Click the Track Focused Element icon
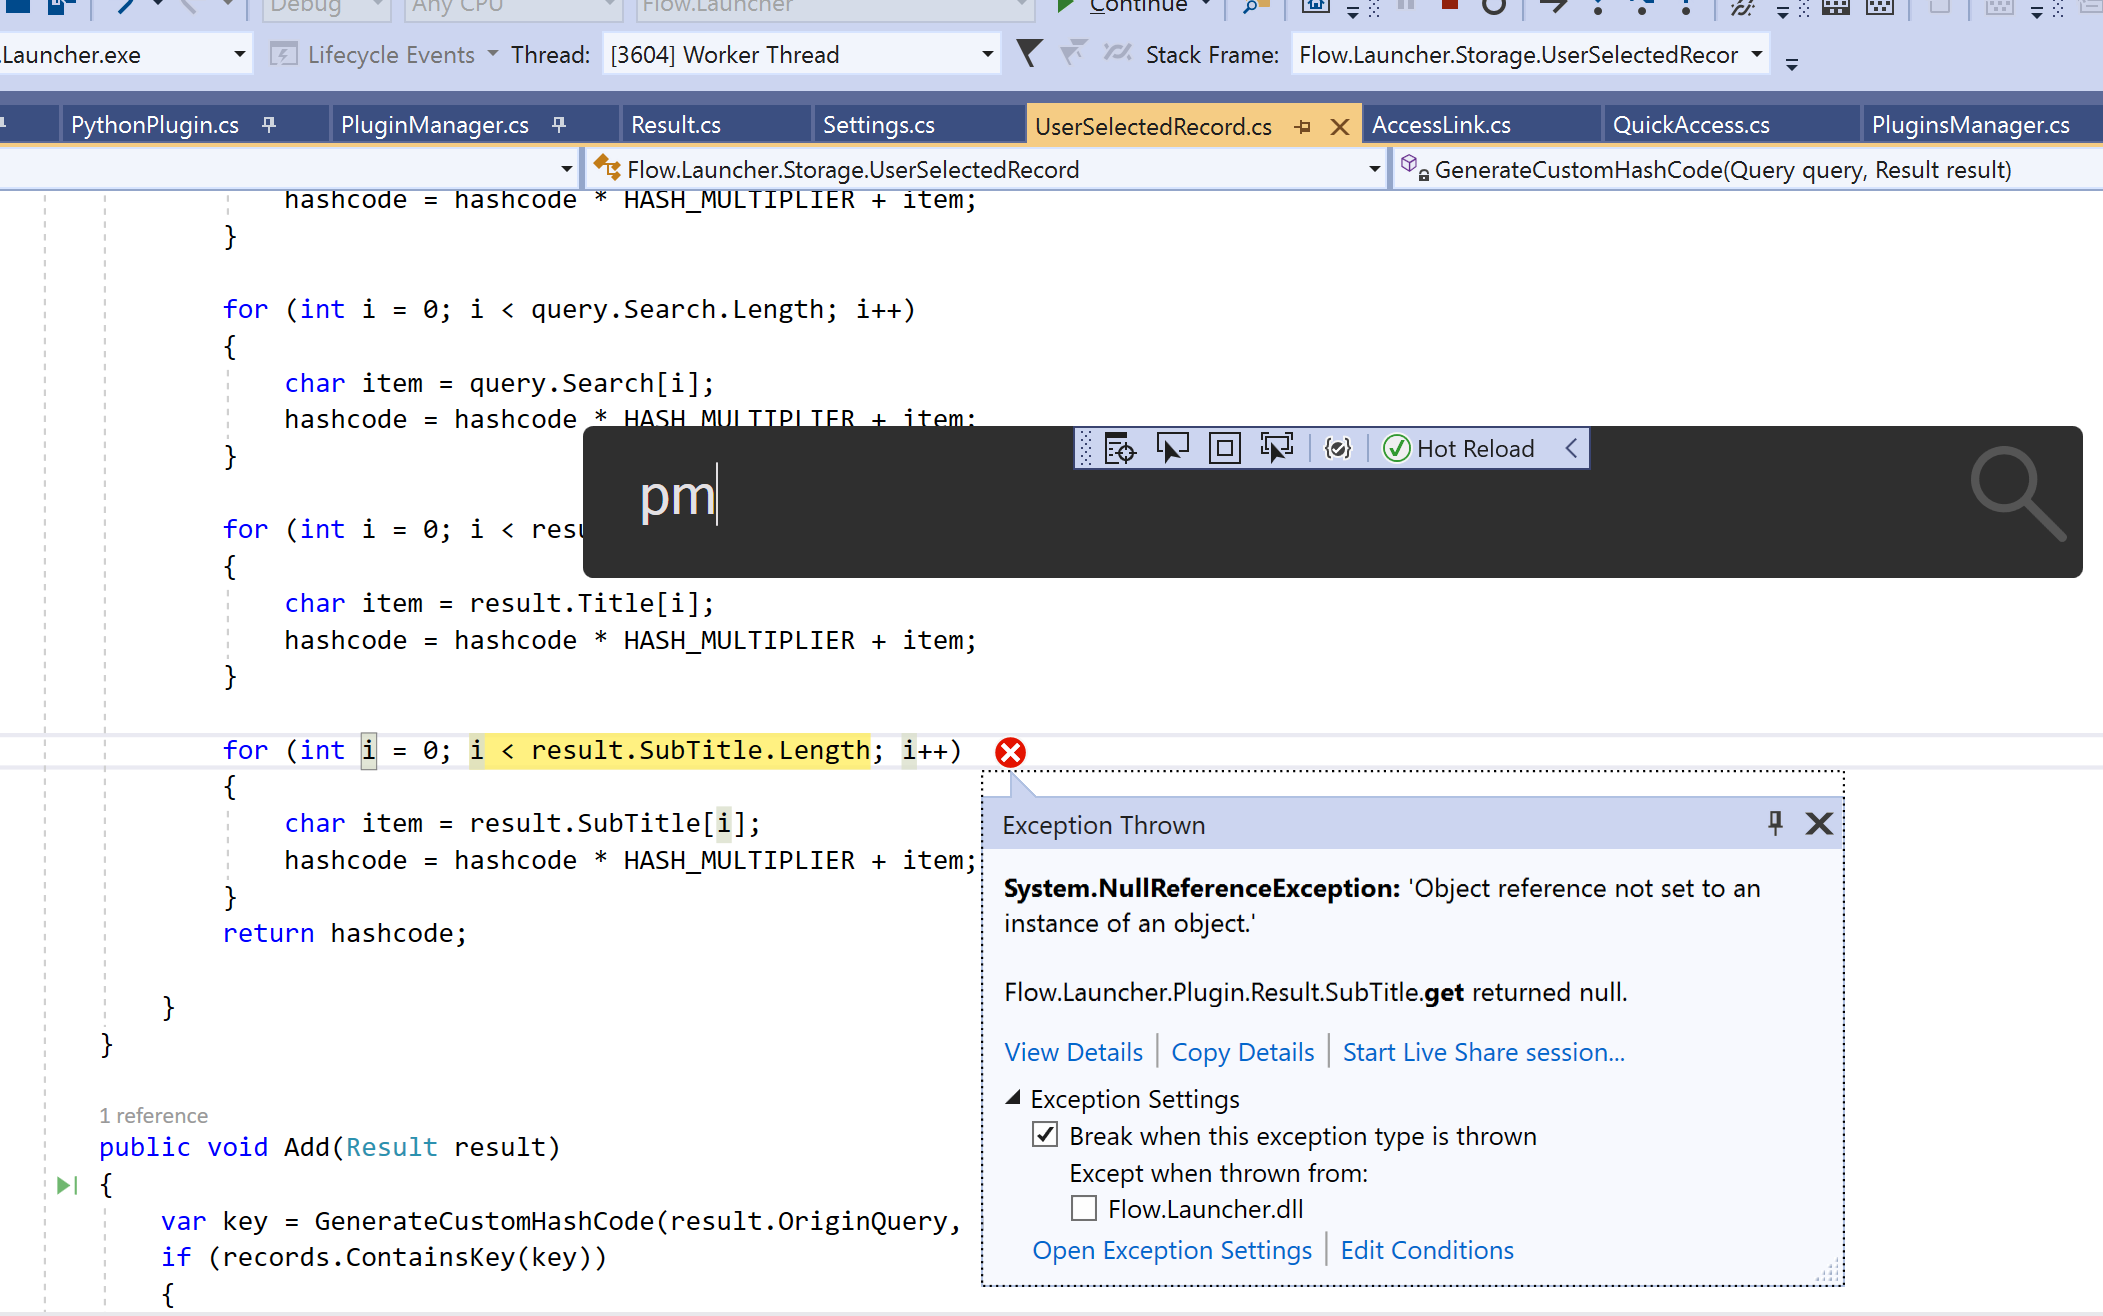The width and height of the screenshot is (2103, 1316). [x=1276, y=448]
